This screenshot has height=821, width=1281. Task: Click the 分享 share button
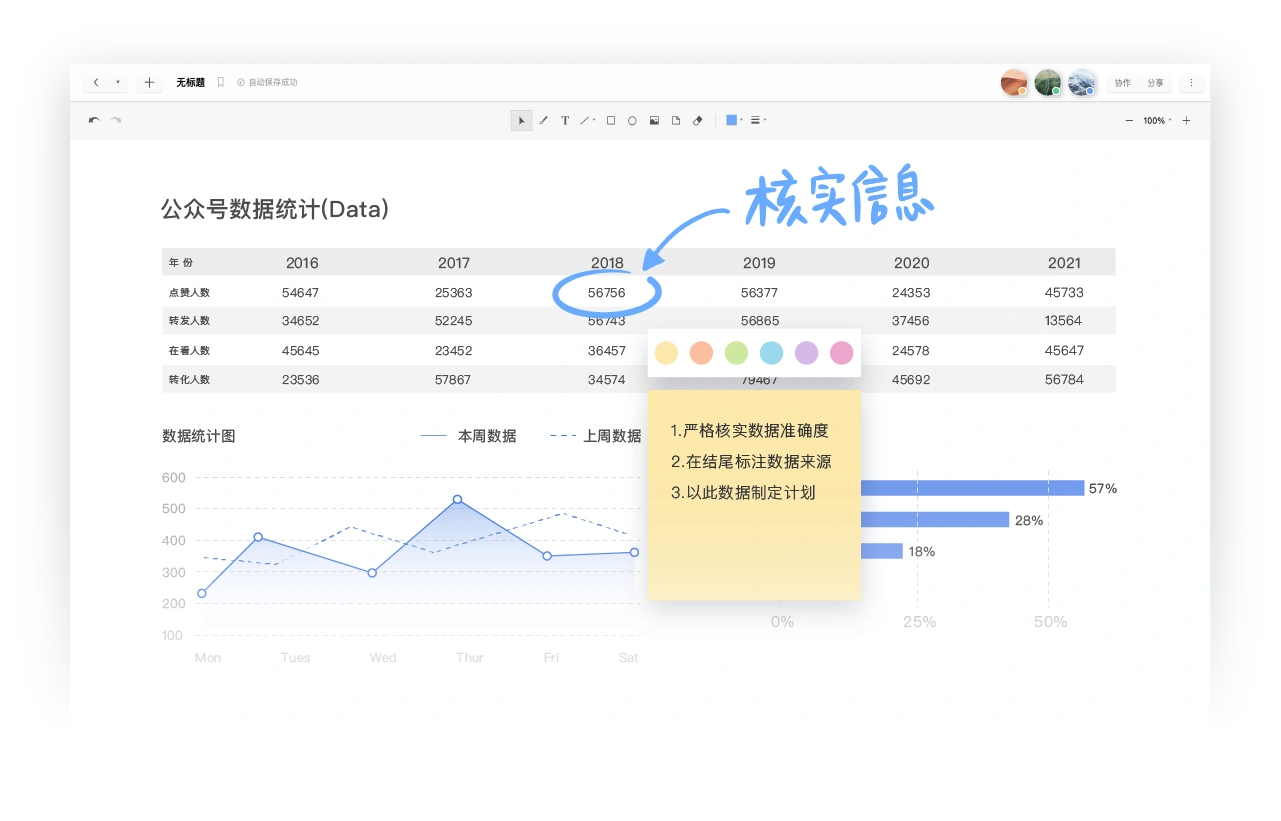click(1155, 83)
